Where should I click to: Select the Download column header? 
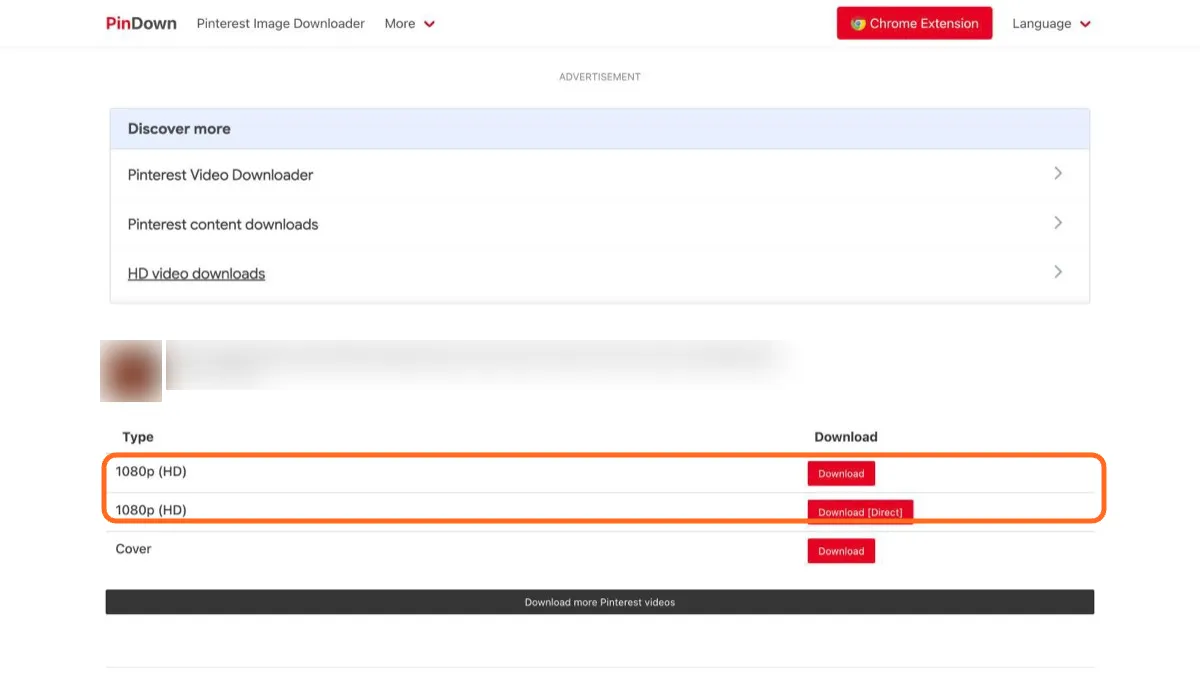click(x=846, y=437)
